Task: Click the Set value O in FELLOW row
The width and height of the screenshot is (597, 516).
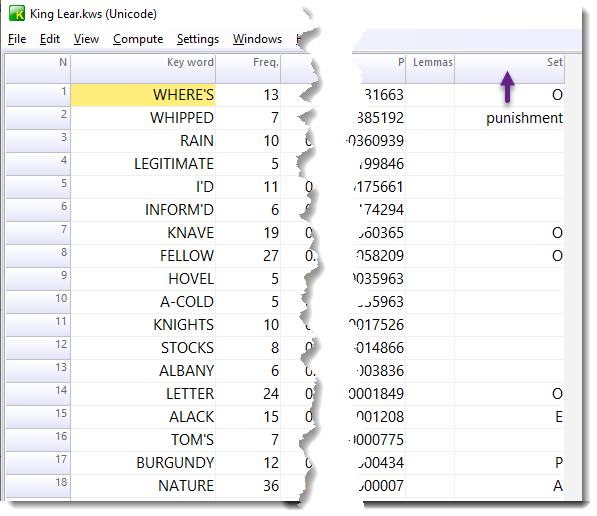Action: click(x=557, y=256)
